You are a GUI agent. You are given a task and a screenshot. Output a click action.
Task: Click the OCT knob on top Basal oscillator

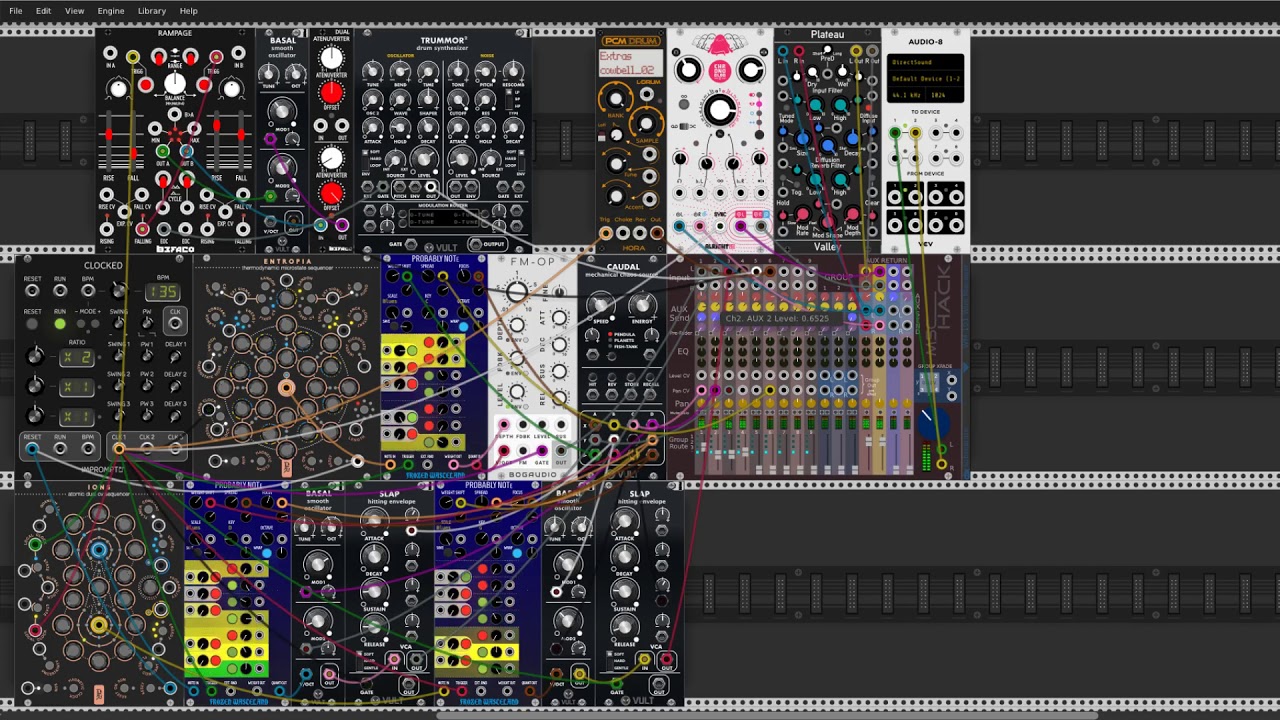297,74
